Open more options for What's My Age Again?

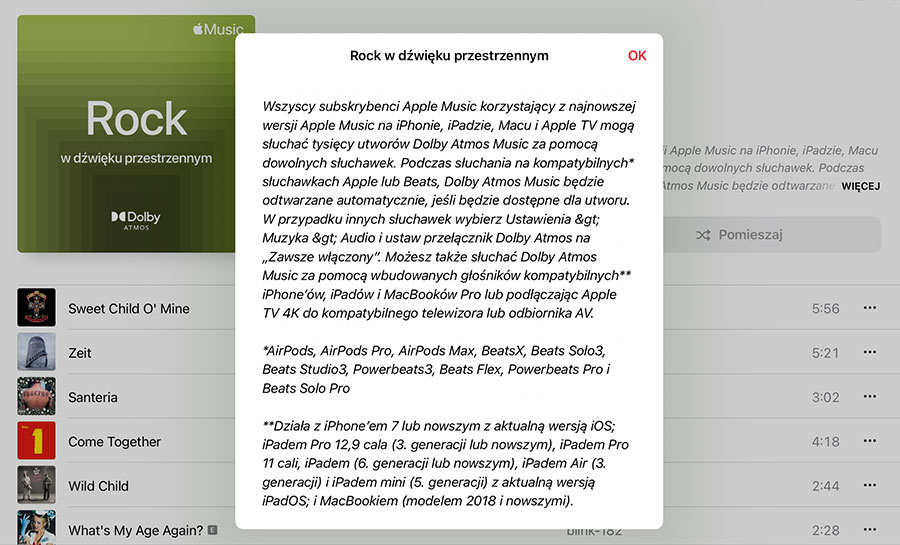(869, 529)
